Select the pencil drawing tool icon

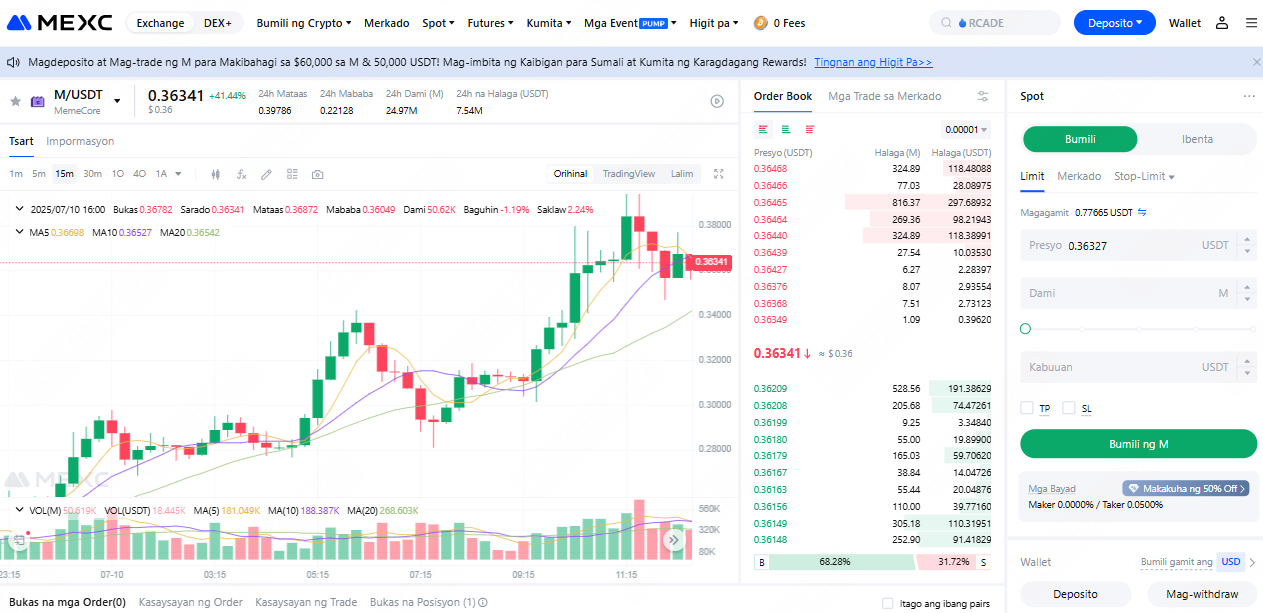pos(266,174)
